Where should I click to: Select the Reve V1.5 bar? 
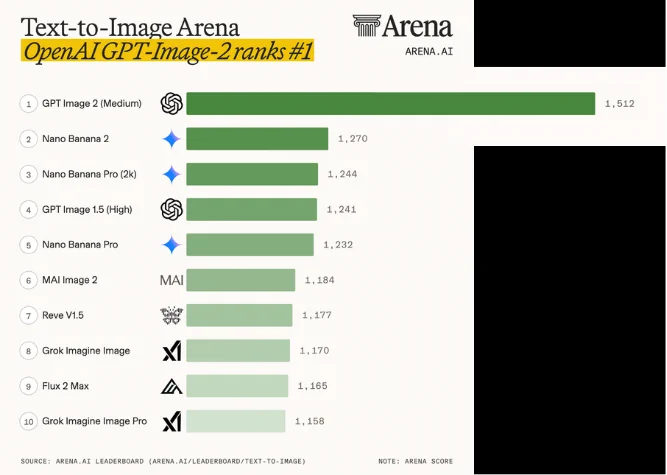[x=239, y=315]
